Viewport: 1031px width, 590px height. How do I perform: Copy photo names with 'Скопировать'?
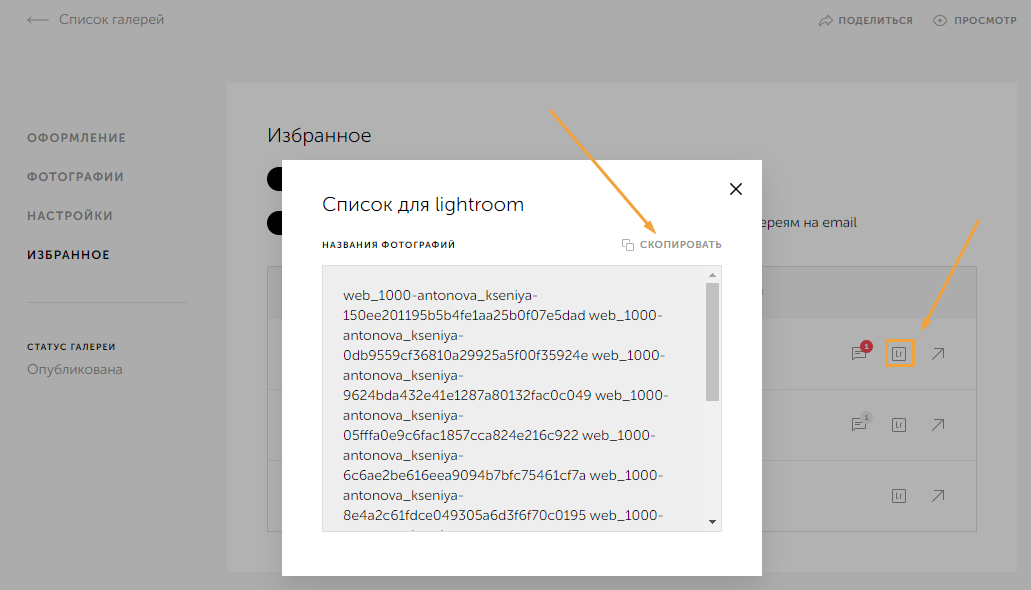point(671,245)
